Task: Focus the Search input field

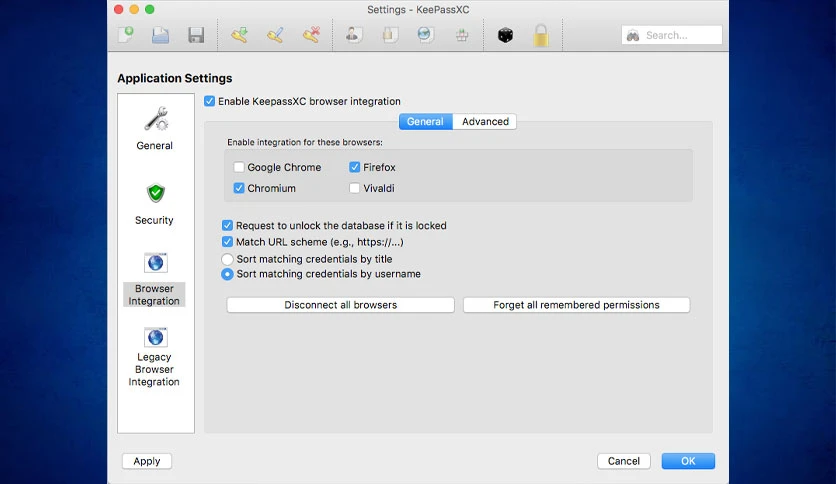Action: point(672,35)
